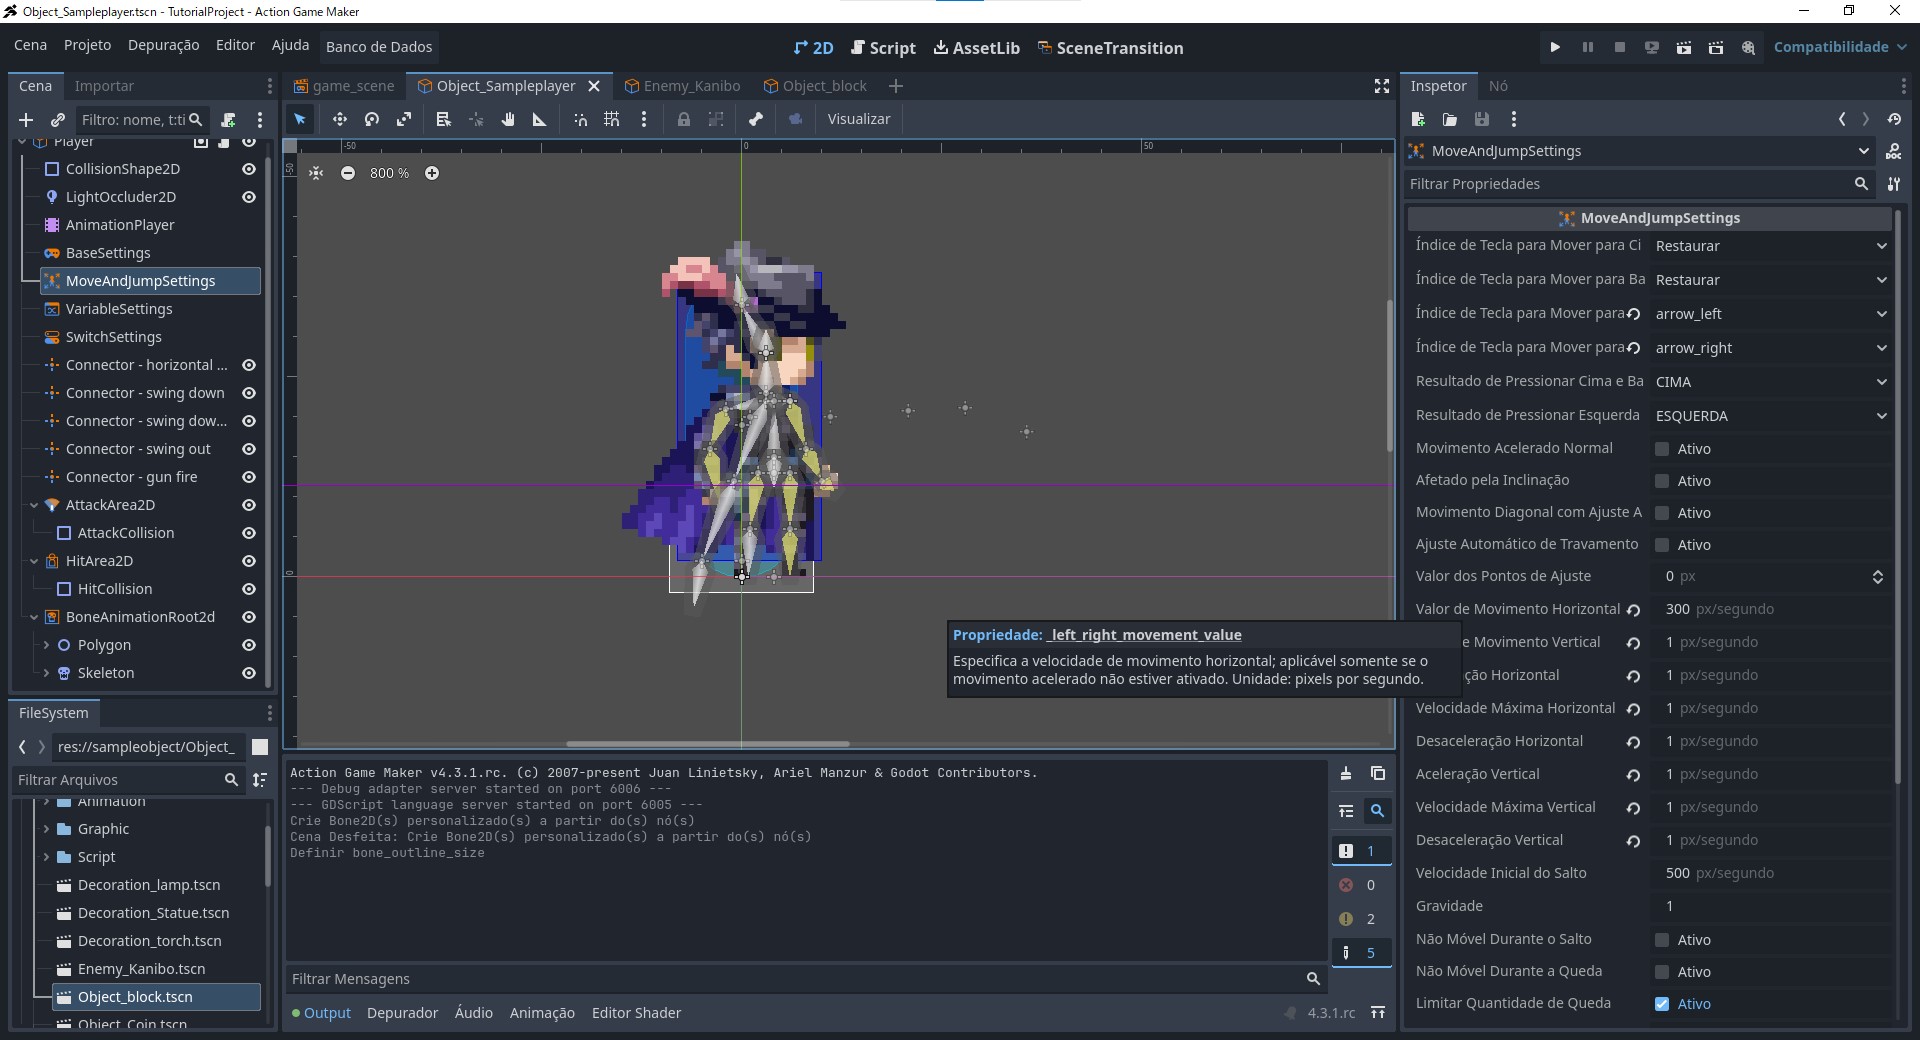The height and width of the screenshot is (1040, 1920).
Task: Adjust the Valor dos Pontos de Ajuste stepper
Action: click(x=1877, y=577)
